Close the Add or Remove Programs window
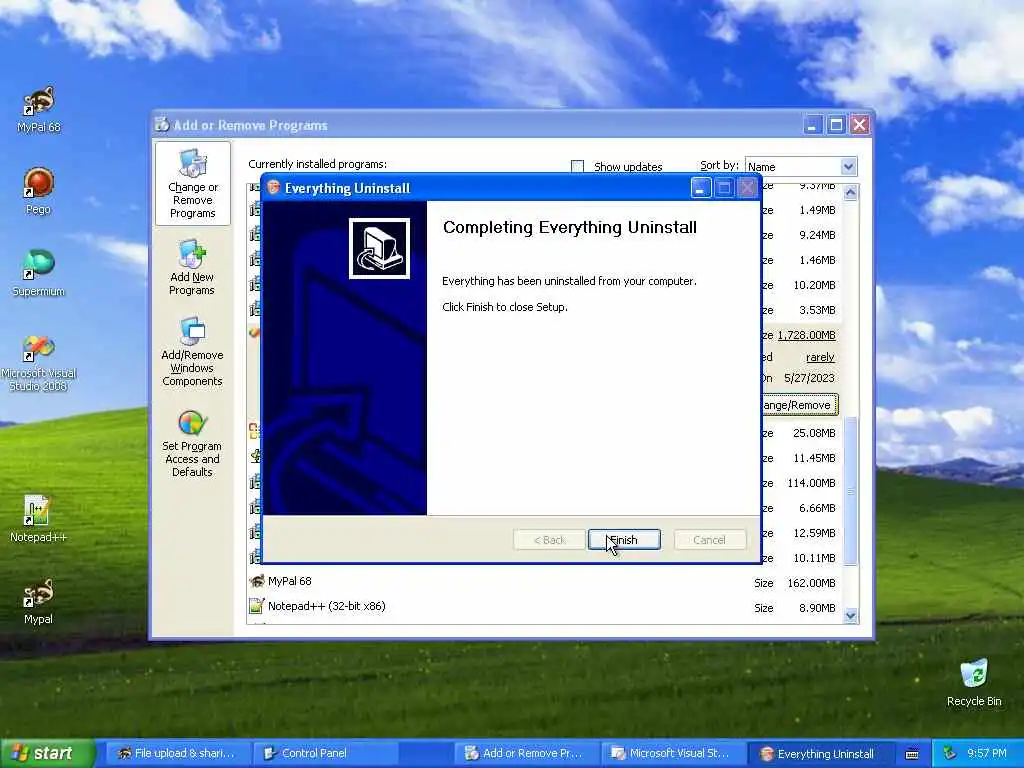 point(859,125)
